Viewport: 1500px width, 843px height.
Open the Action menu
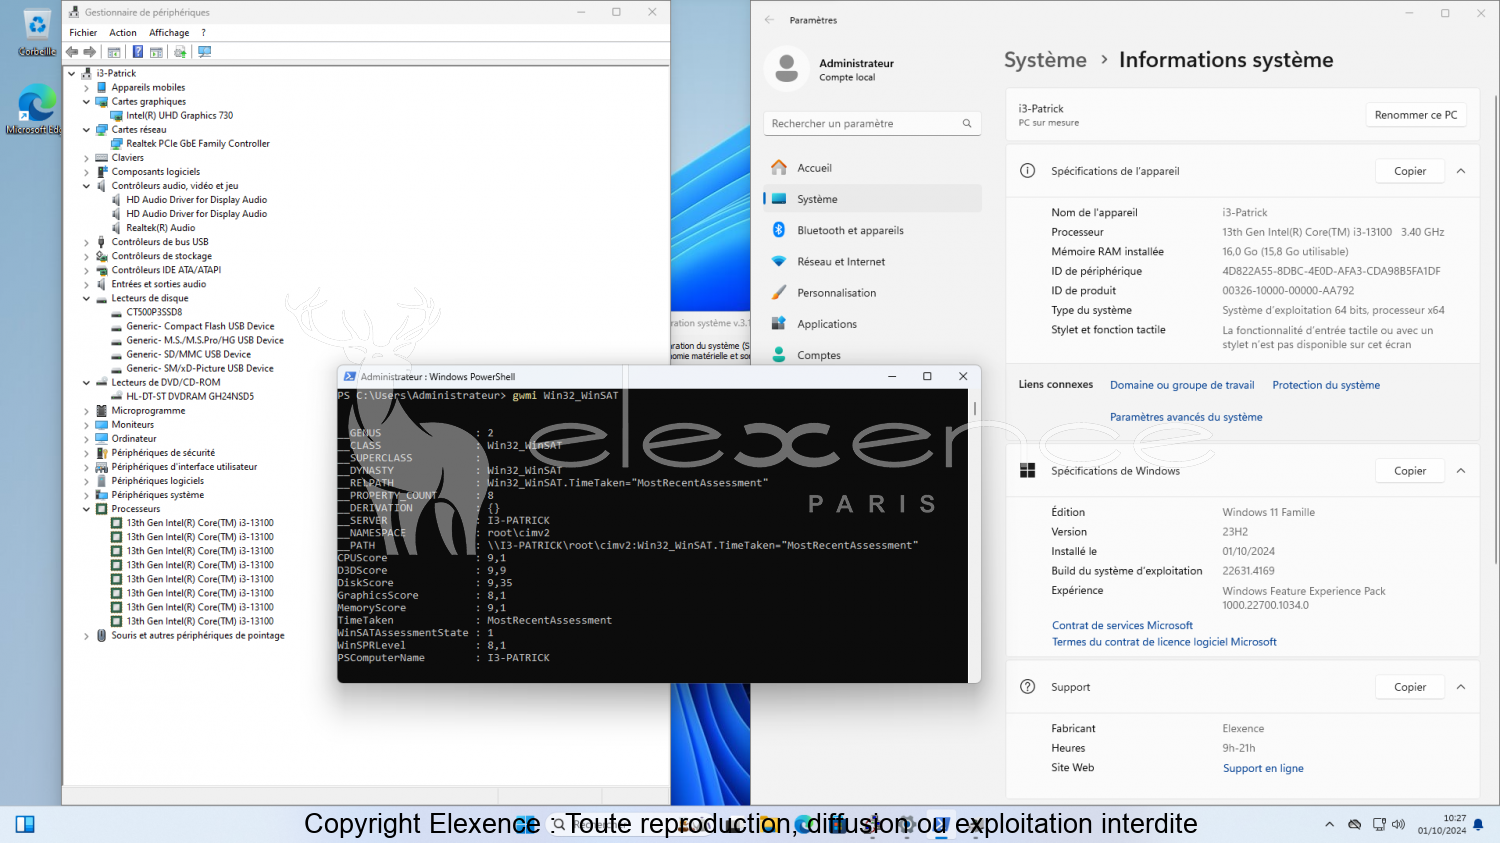[123, 33]
